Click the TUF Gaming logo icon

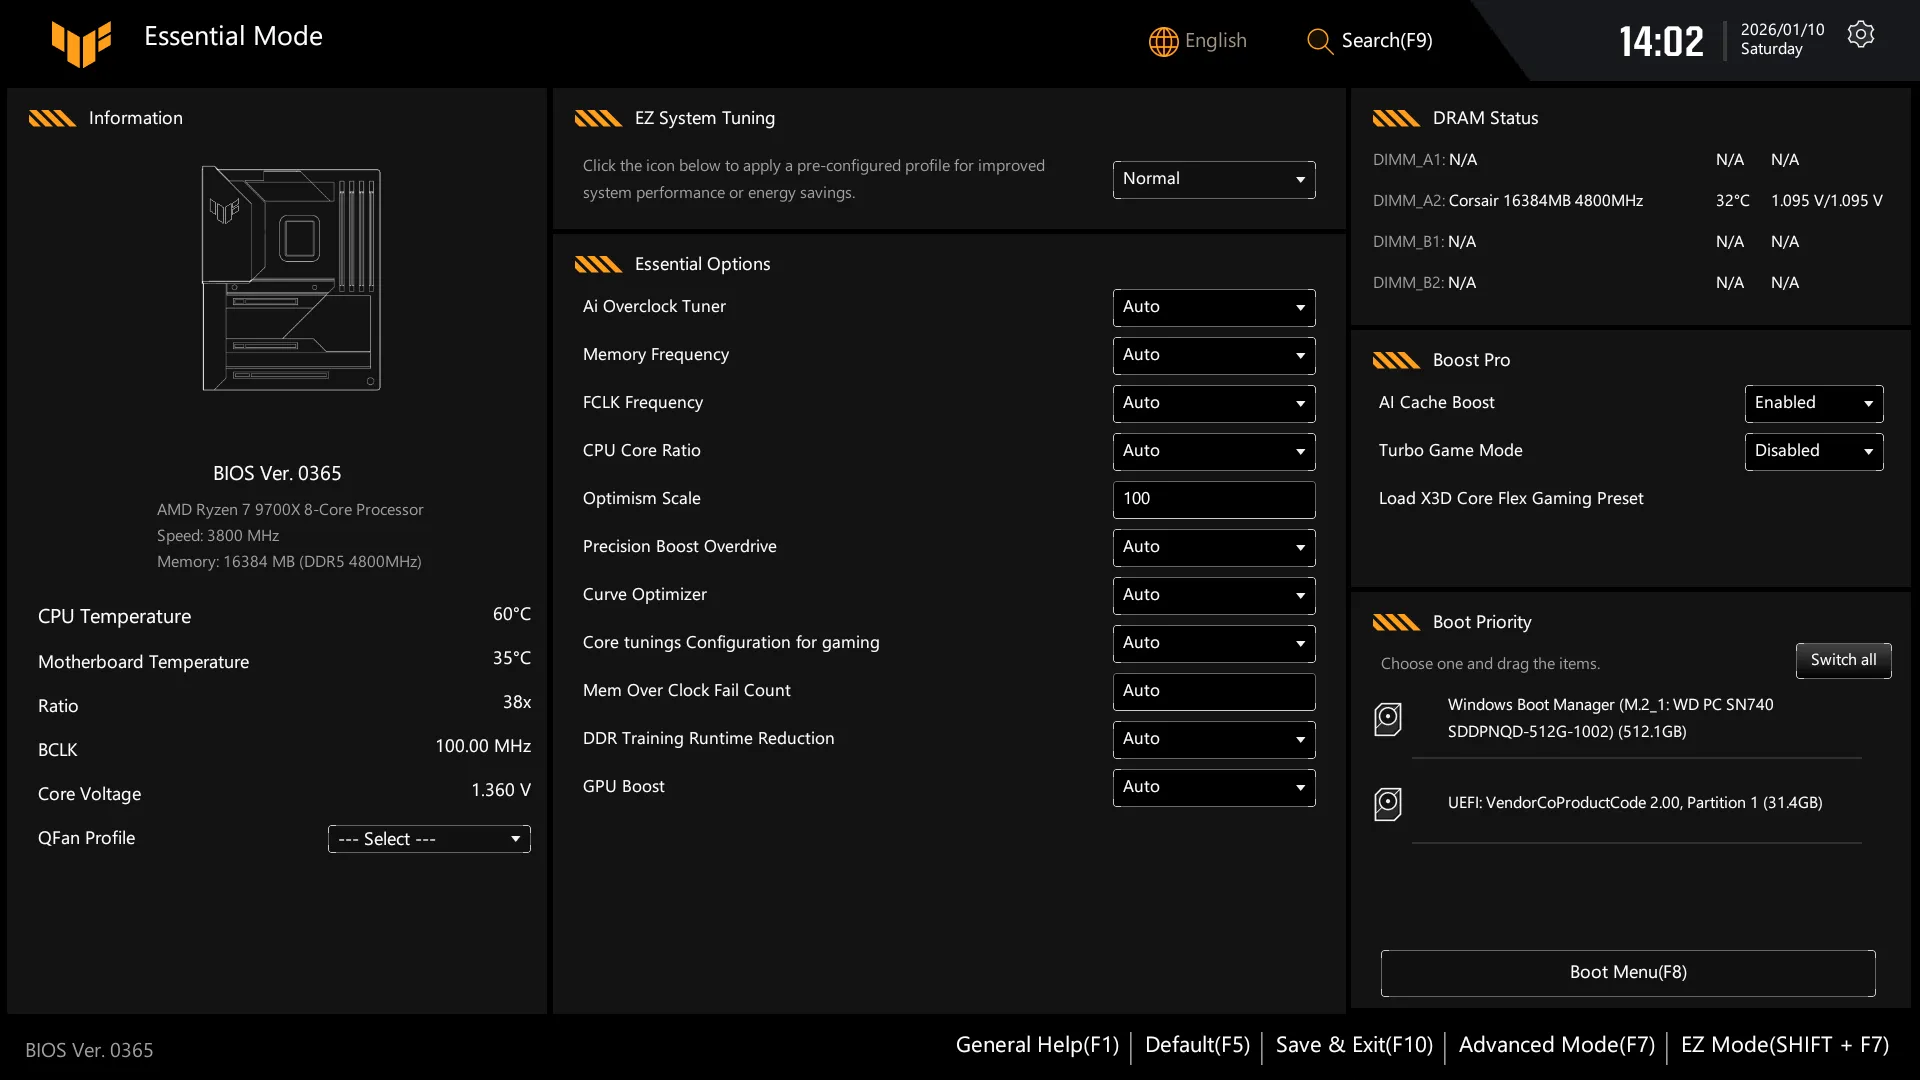[82, 43]
